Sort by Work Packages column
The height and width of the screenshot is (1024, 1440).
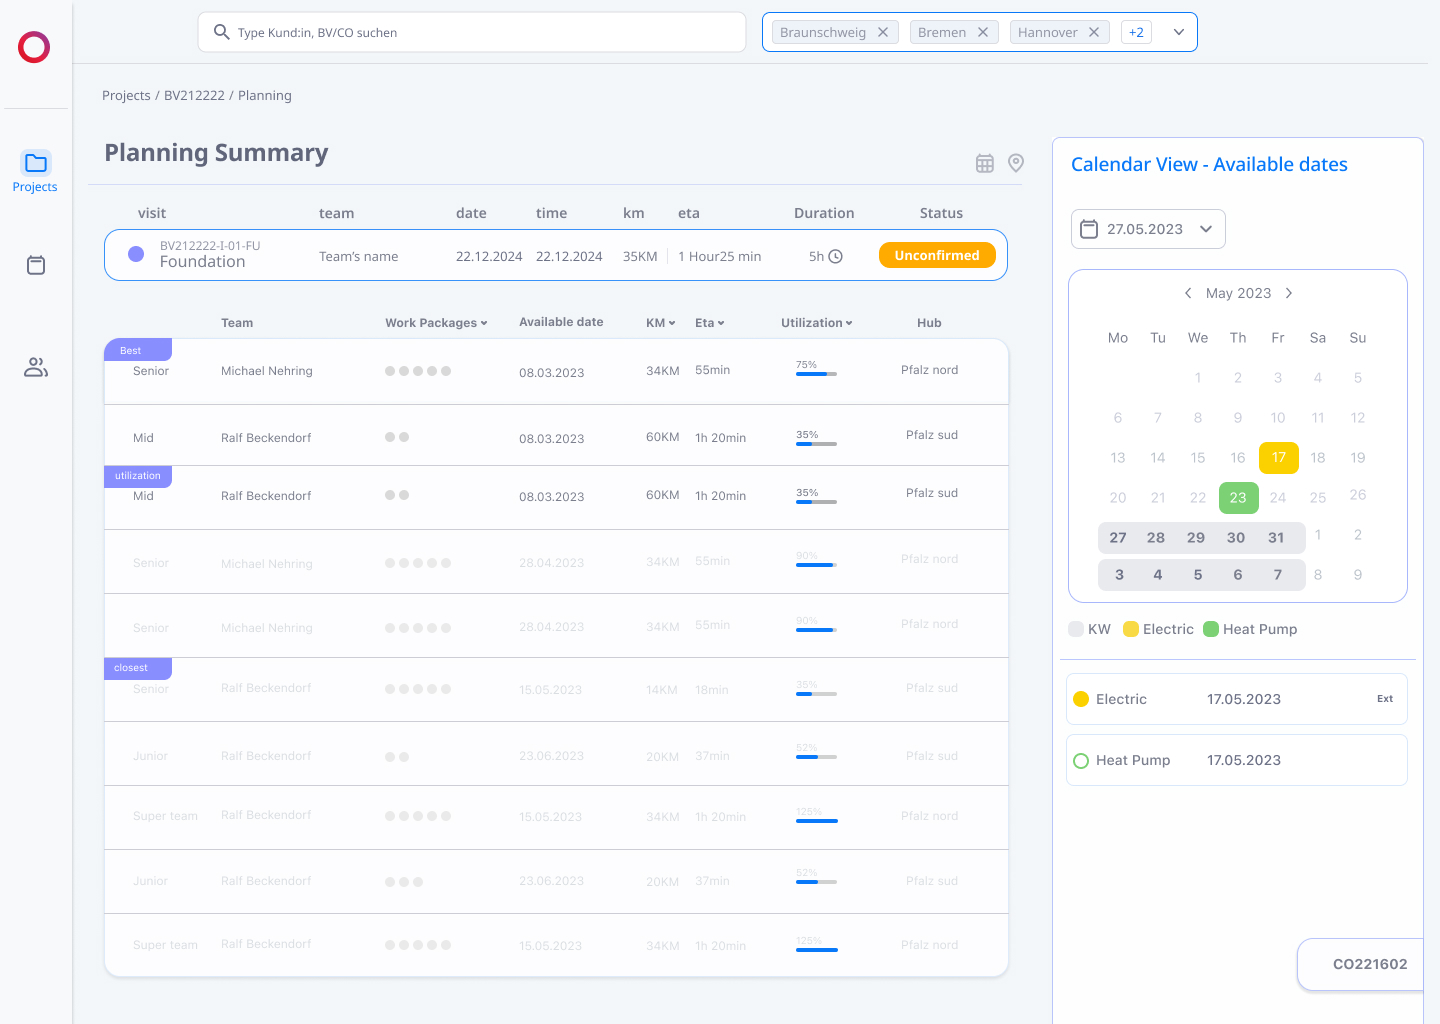tap(436, 323)
